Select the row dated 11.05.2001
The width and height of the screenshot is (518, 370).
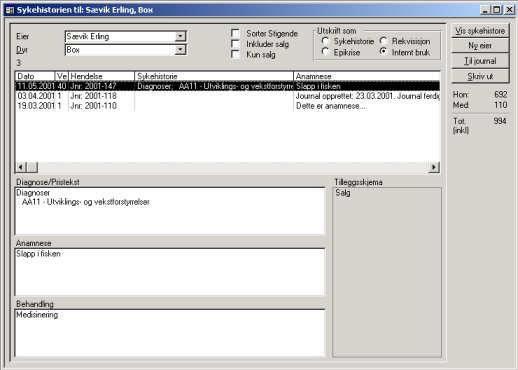(228, 86)
